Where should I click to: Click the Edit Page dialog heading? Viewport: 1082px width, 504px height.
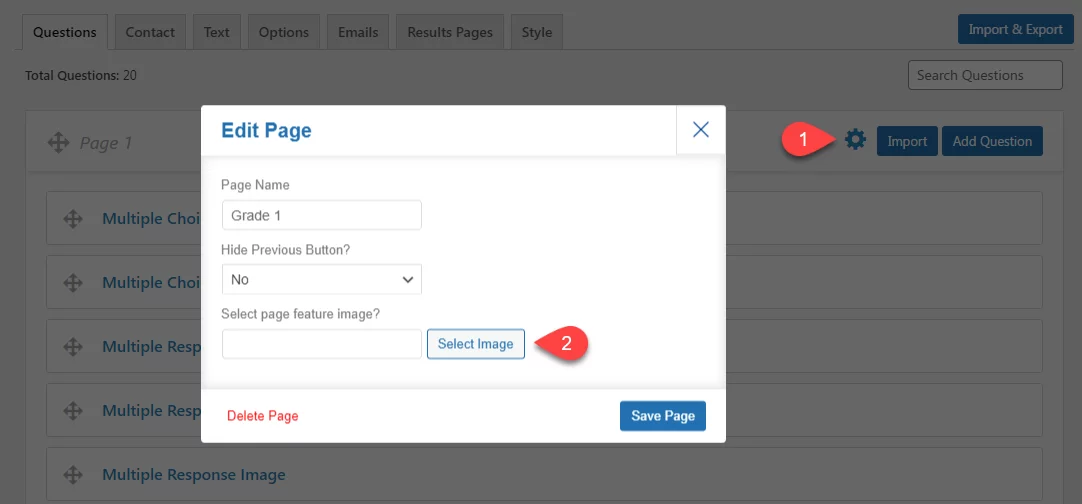pyautogui.click(x=266, y=130)
